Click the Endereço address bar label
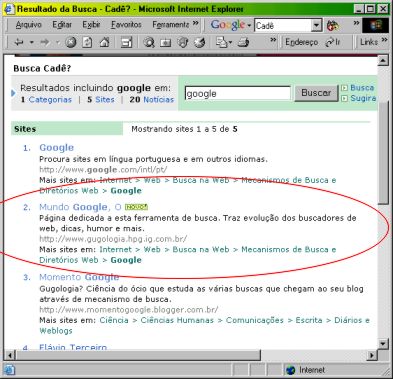Screen dimensions: 393x379 (x=301, y=42)
